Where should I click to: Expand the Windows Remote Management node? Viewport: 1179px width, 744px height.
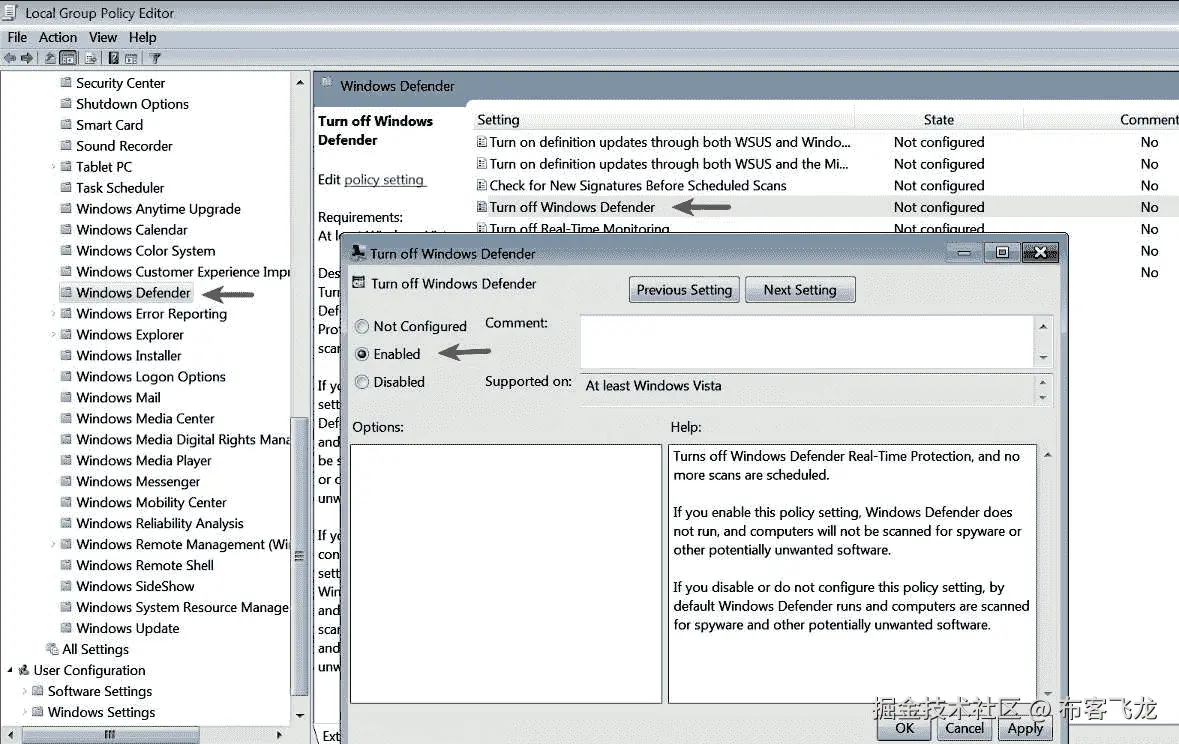(x=53, y=544)
